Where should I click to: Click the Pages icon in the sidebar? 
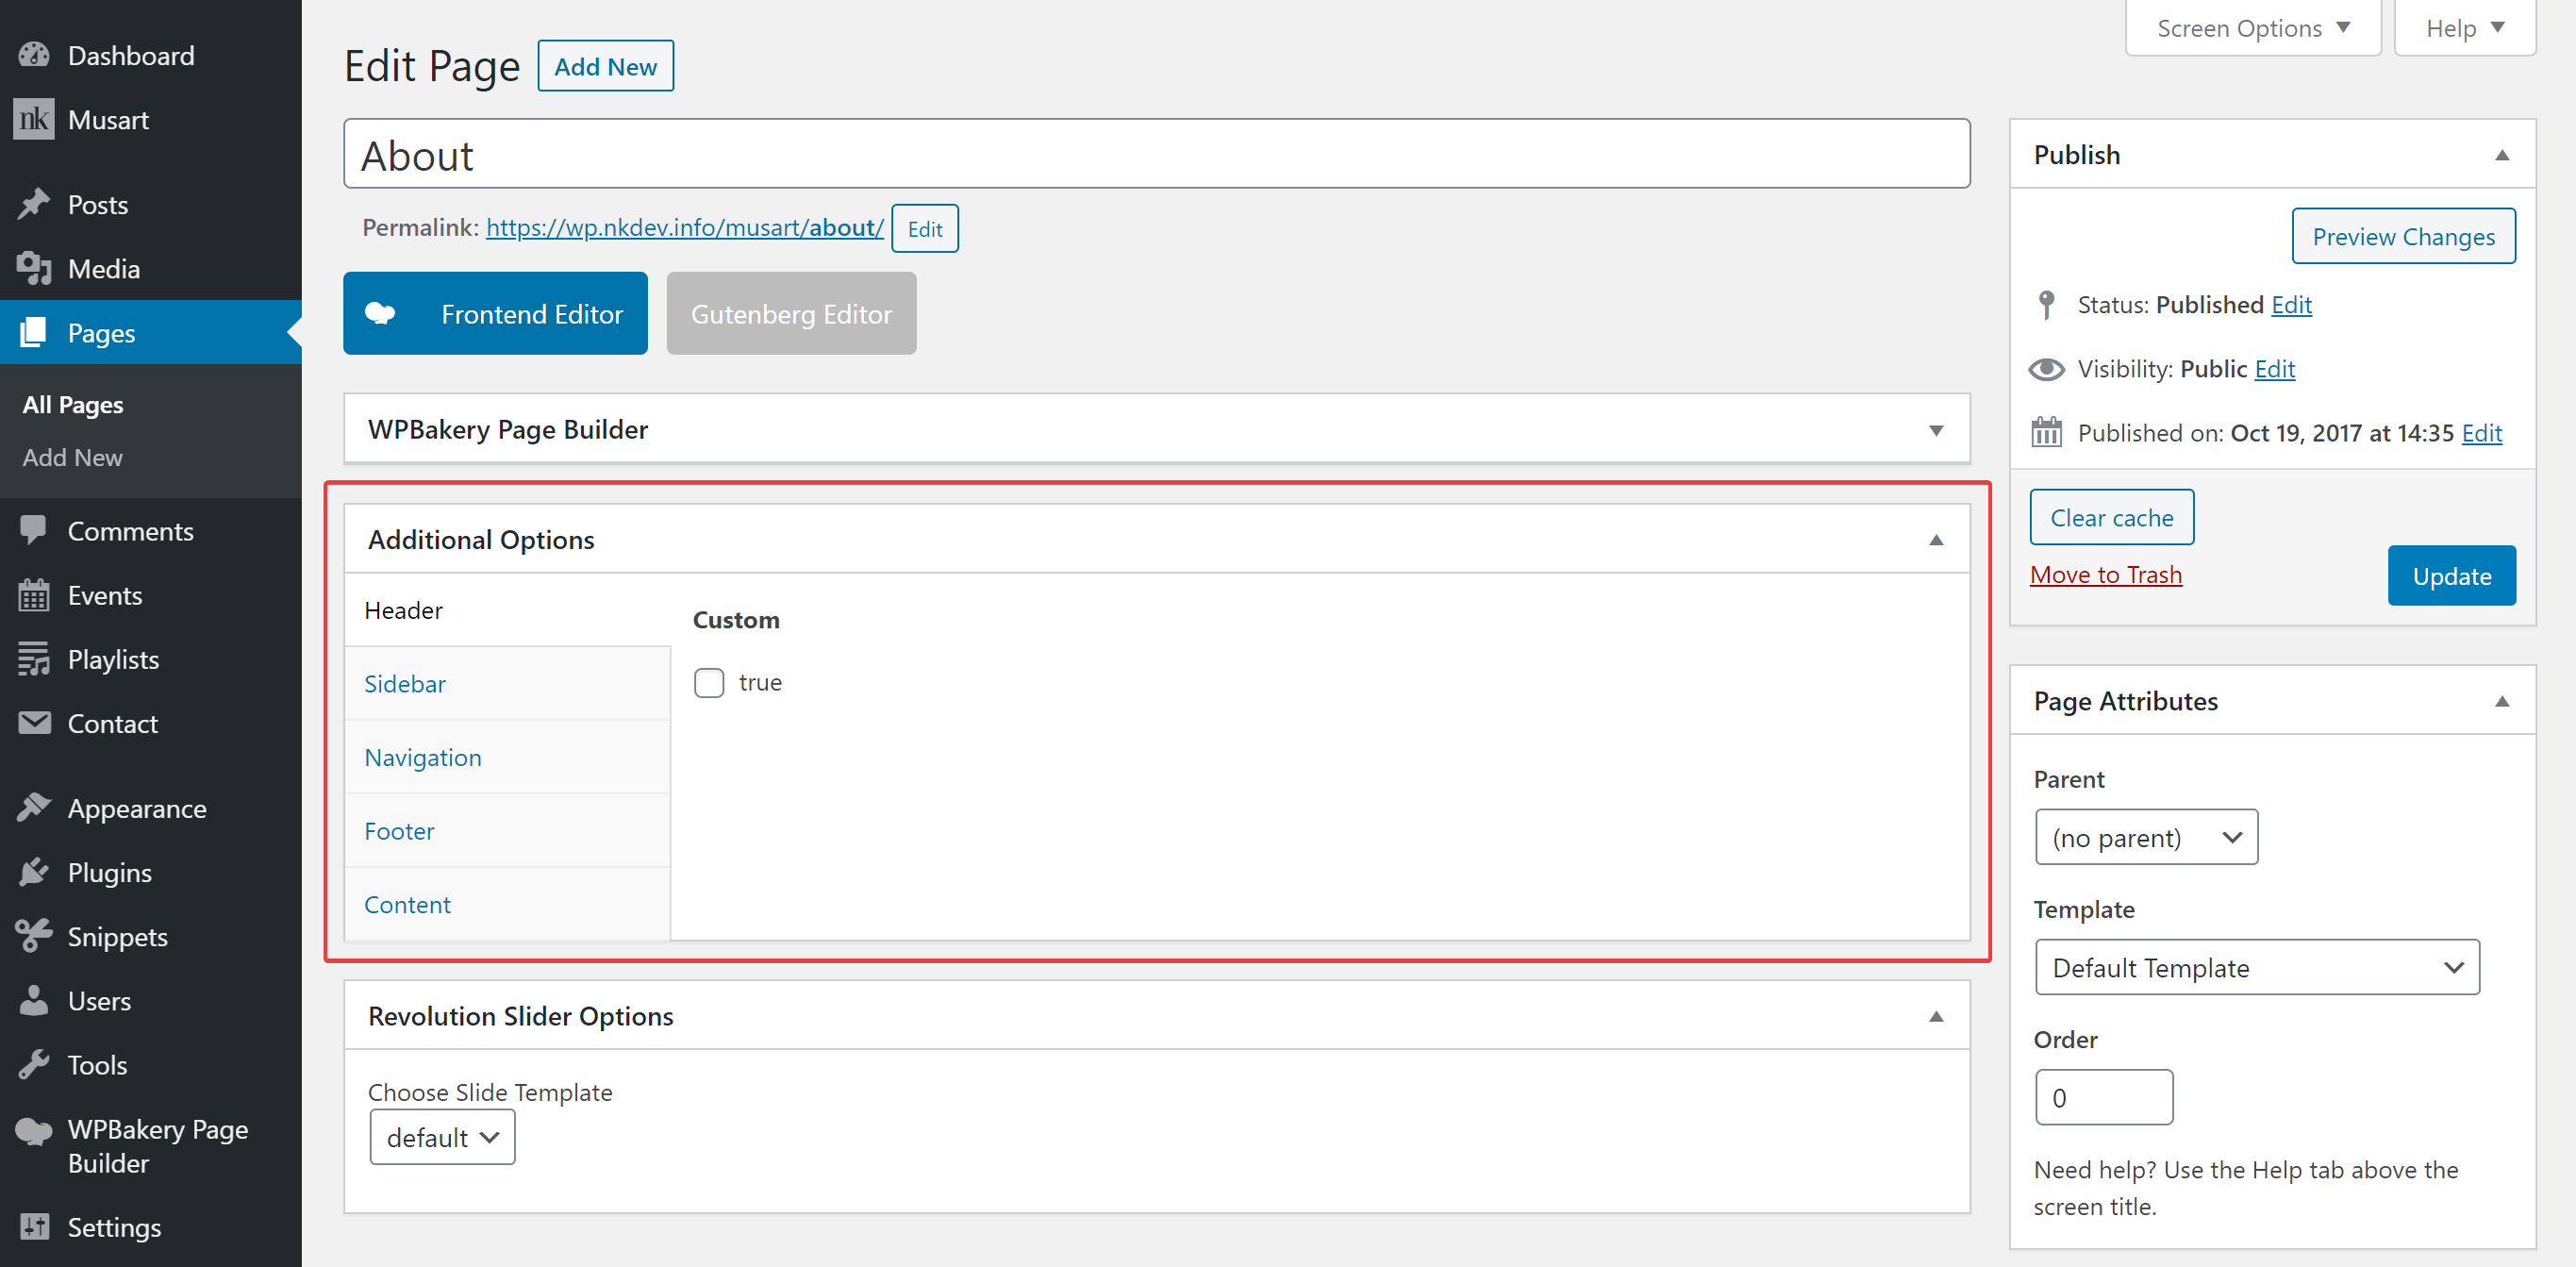[34, 332]
